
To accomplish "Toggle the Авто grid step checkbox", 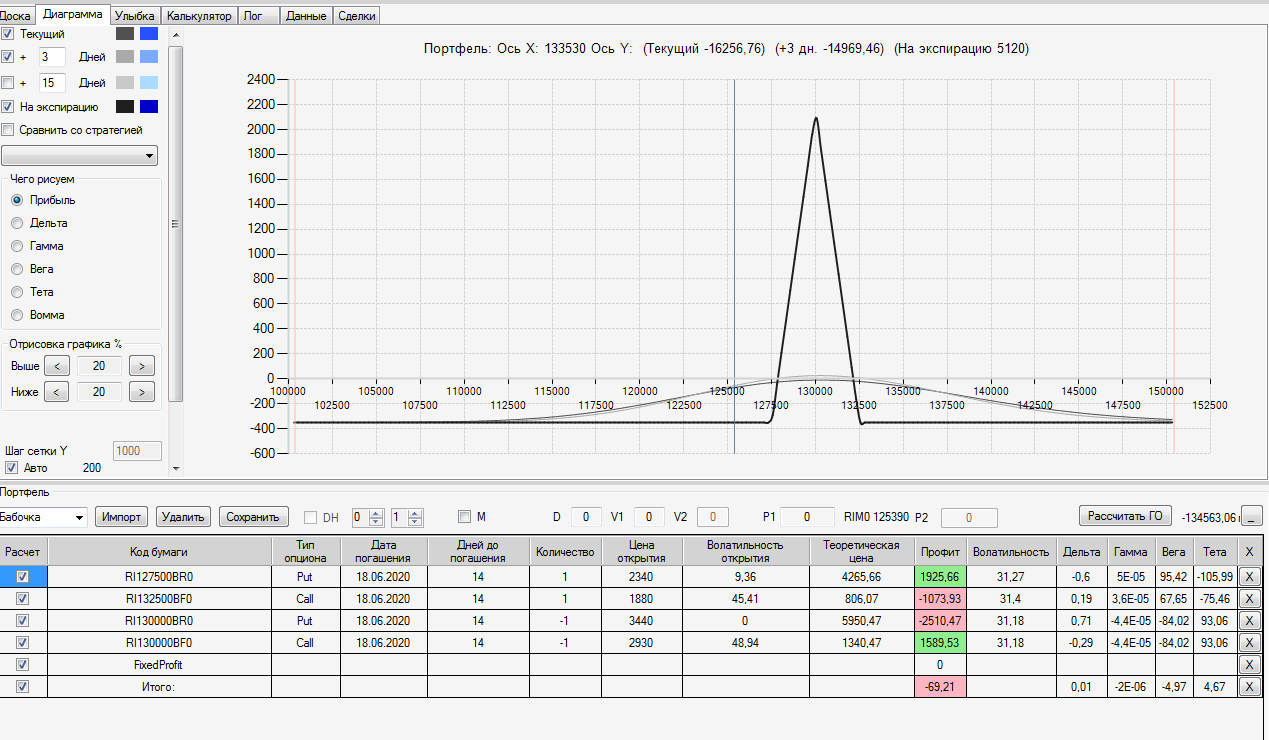I will point(12,468).
